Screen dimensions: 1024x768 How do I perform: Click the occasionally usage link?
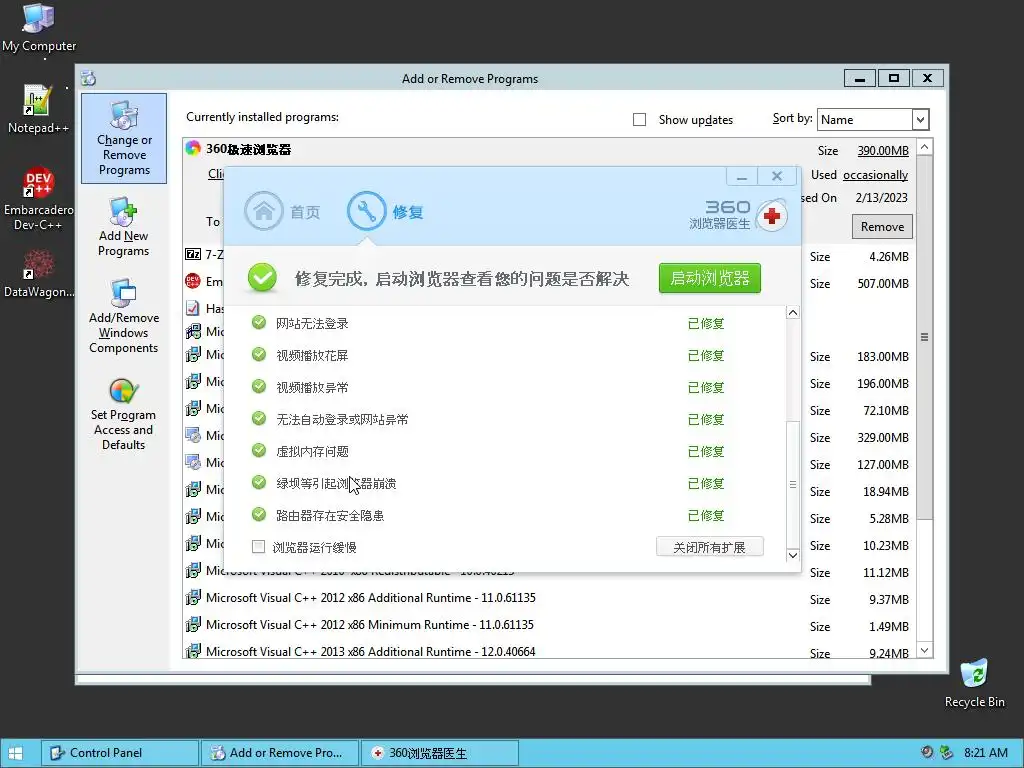pyautogui.click(x=875, y=175)
